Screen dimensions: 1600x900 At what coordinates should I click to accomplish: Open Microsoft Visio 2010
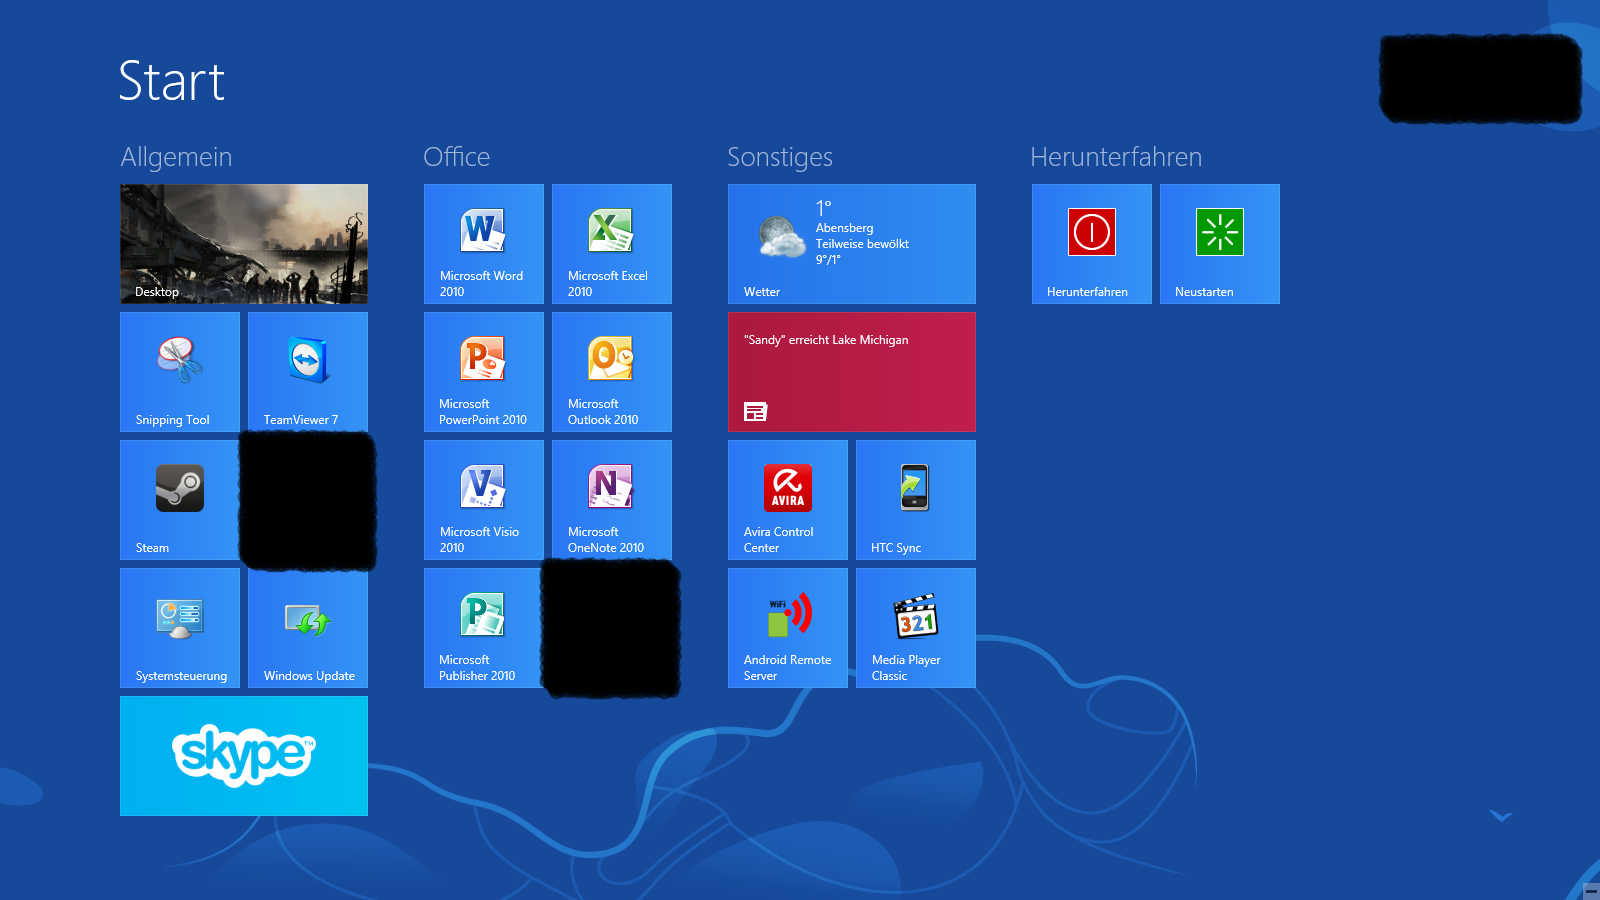point(484,500)
